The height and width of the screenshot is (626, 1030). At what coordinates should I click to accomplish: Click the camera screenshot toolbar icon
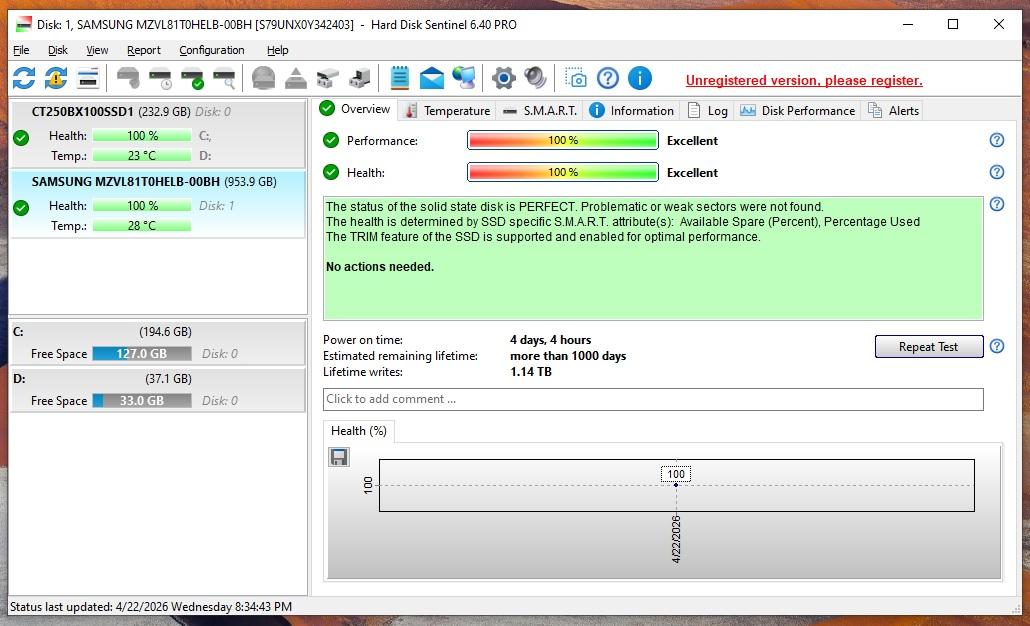(x=576, y=78)
